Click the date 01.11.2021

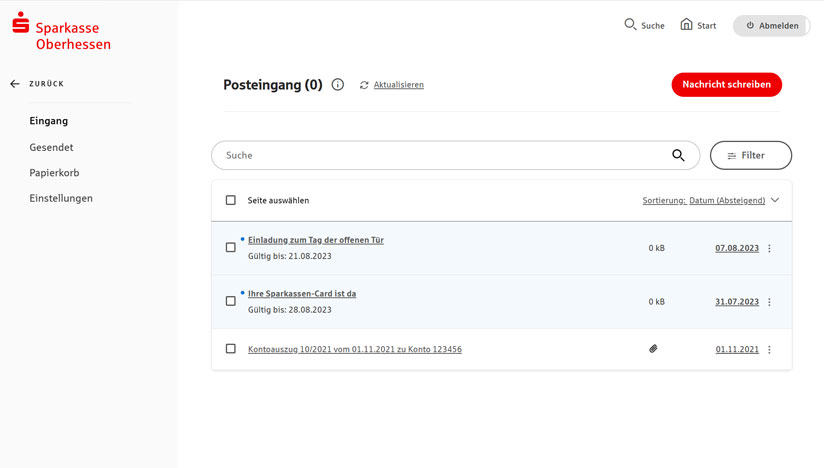coord(737,349)
